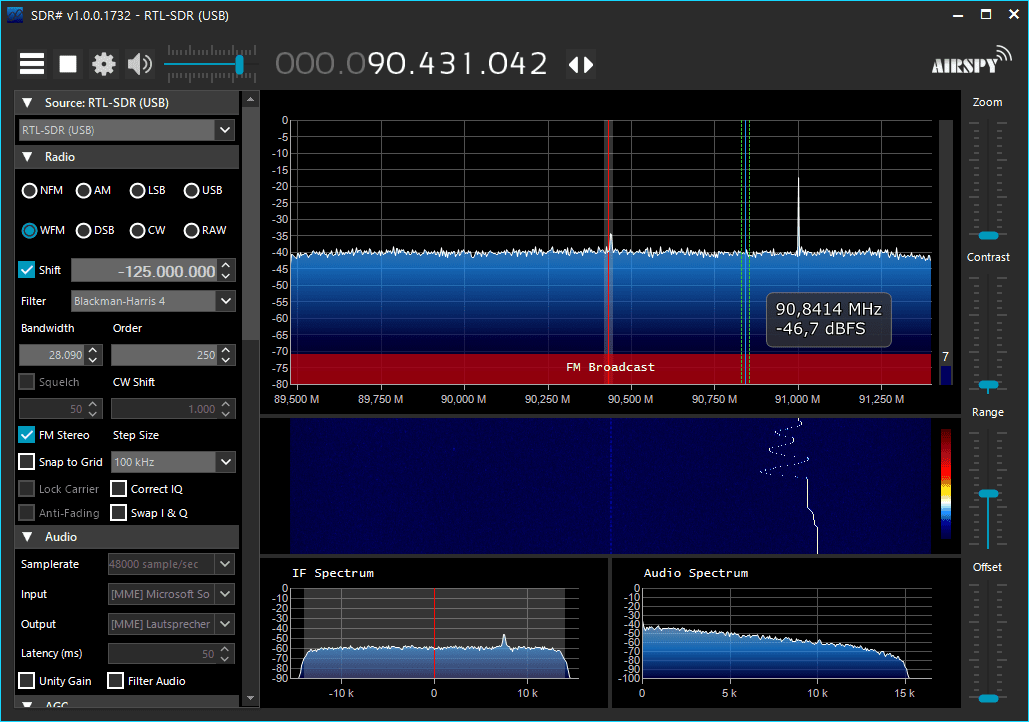Collapse the Audio panel section

tap(27, 537)
